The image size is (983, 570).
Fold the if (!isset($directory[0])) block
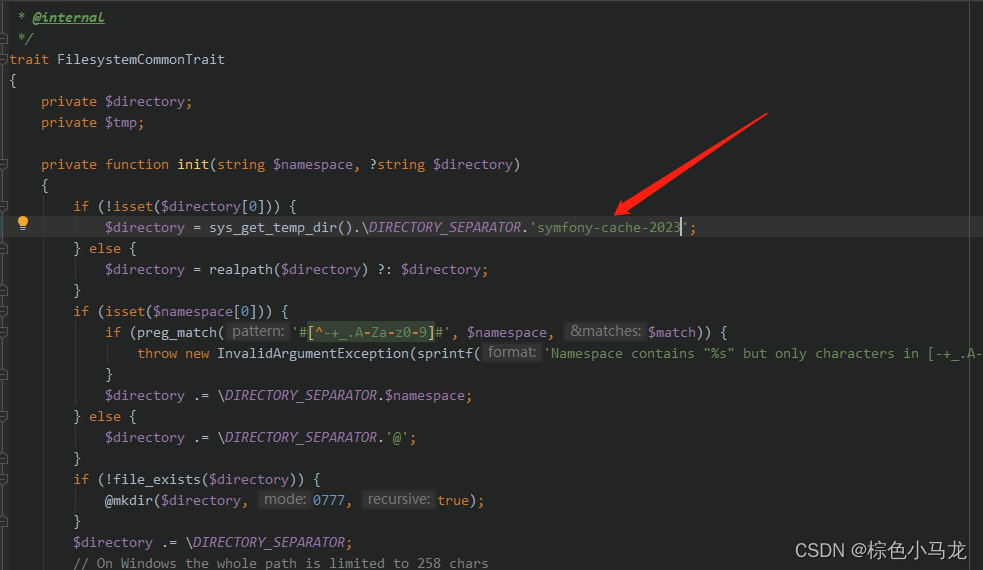[x=3, y=206]
